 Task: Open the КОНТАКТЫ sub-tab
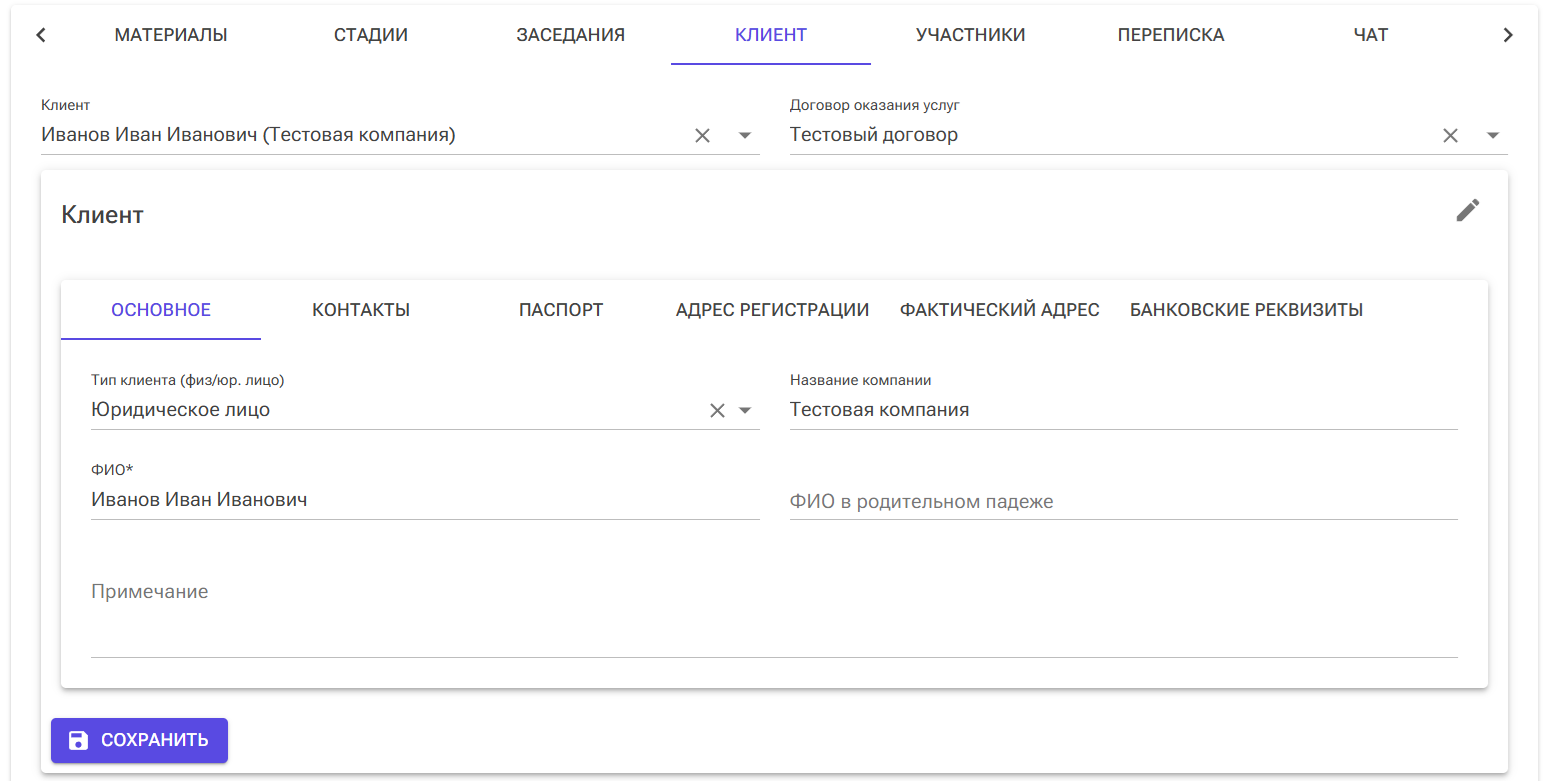(x=360, y=310)
